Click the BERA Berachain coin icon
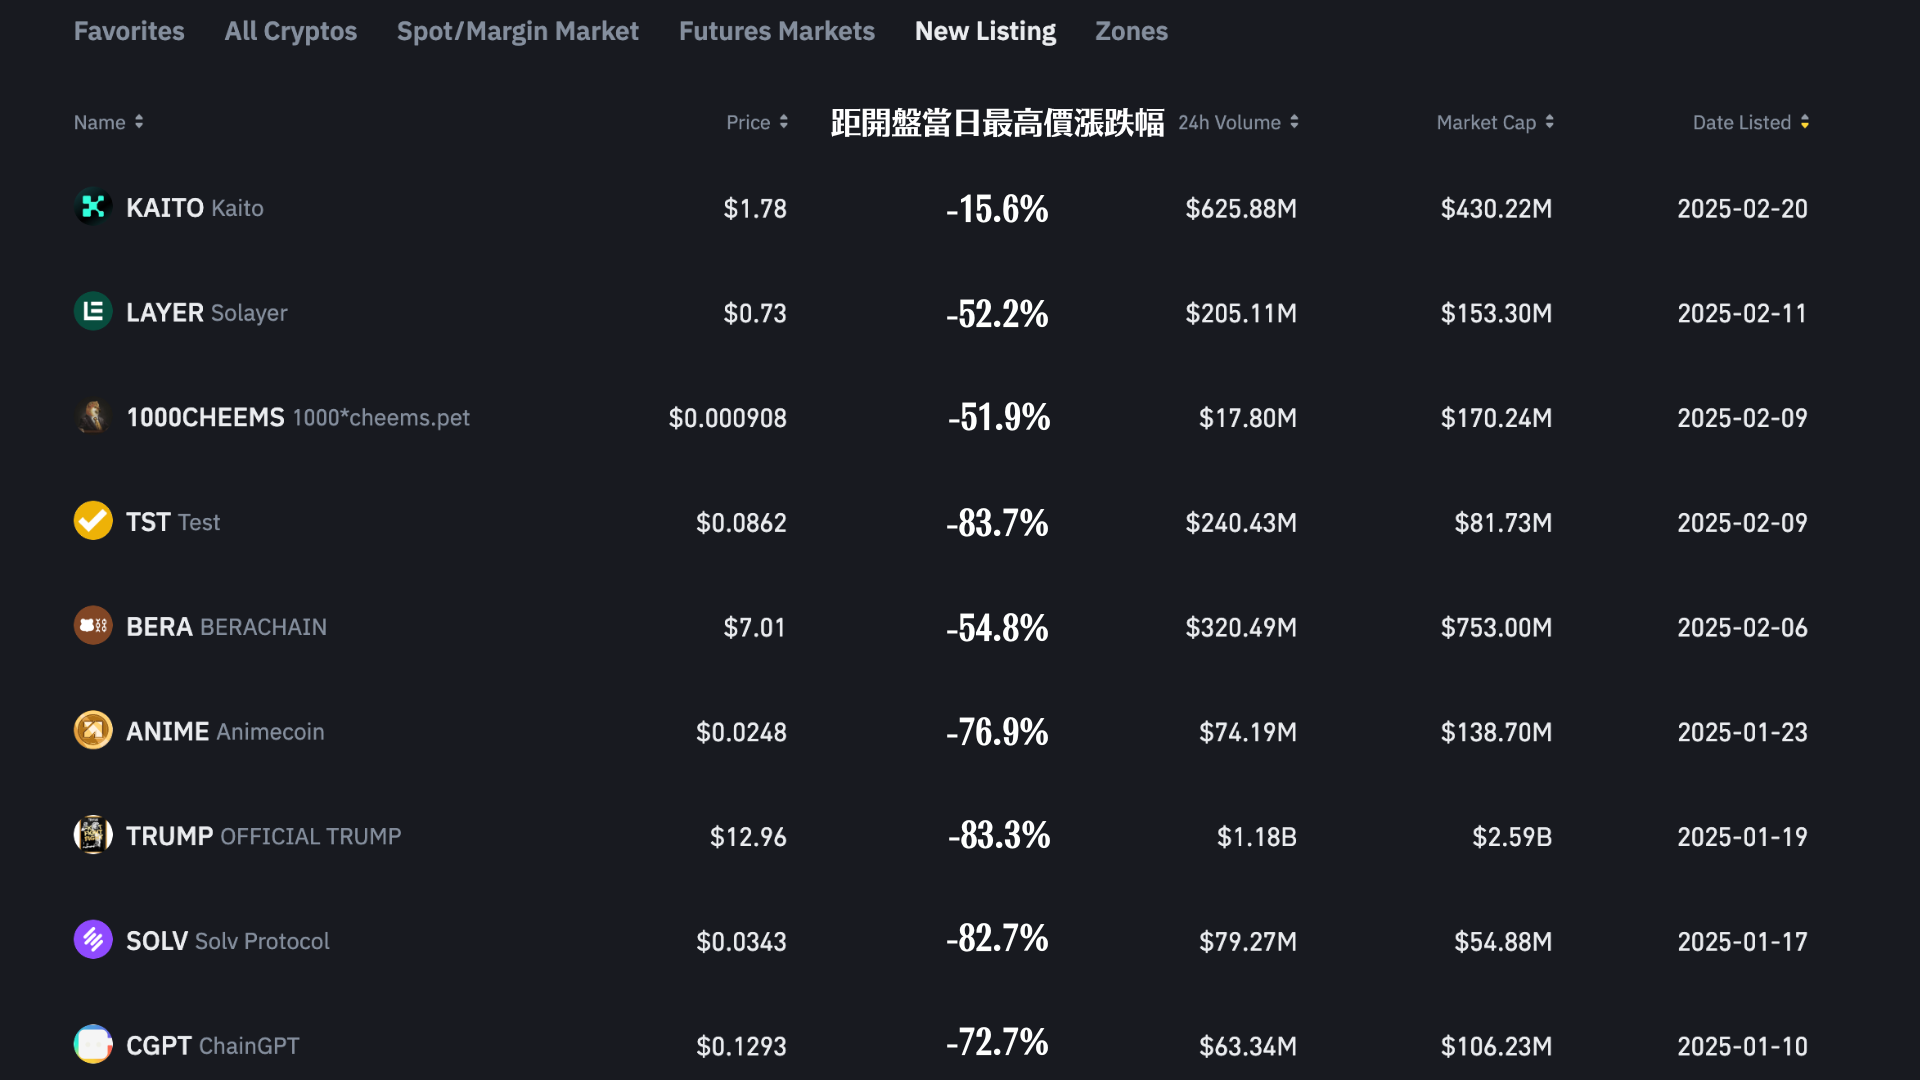The image size is (1920, 1080). 93,626
